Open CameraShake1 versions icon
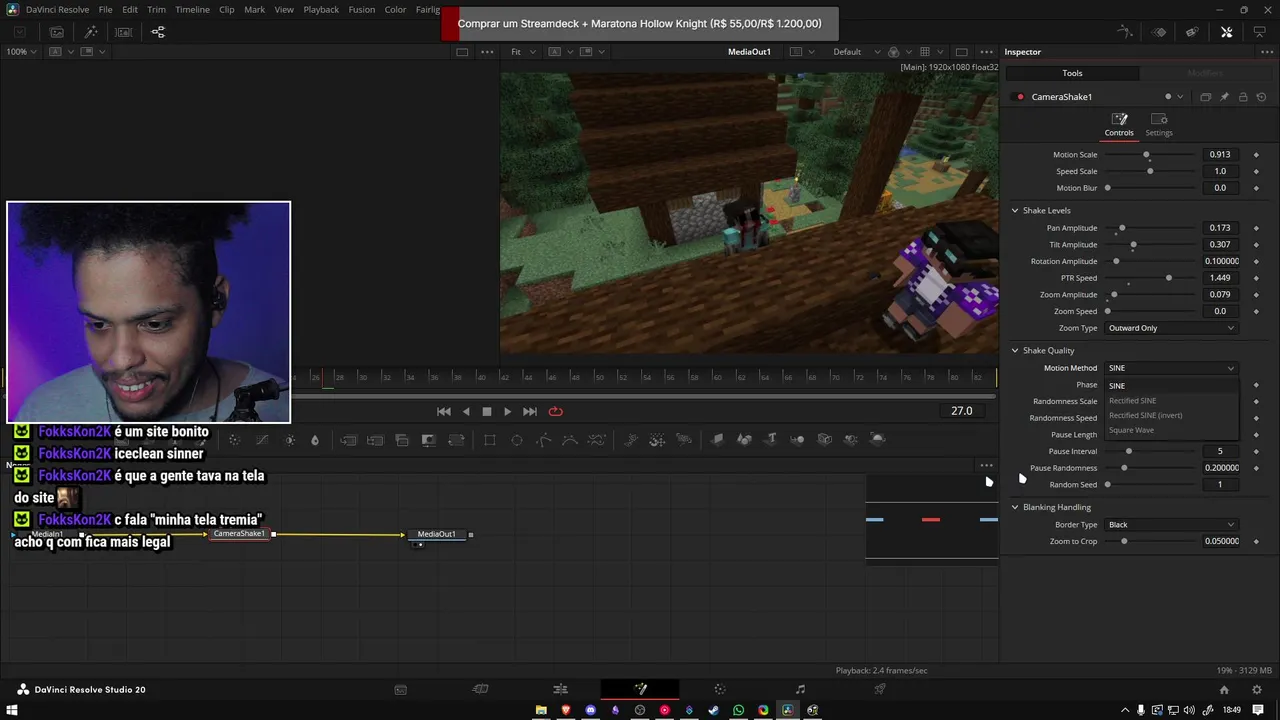This screenshot has width=1280, height=720. [1205, 97]
